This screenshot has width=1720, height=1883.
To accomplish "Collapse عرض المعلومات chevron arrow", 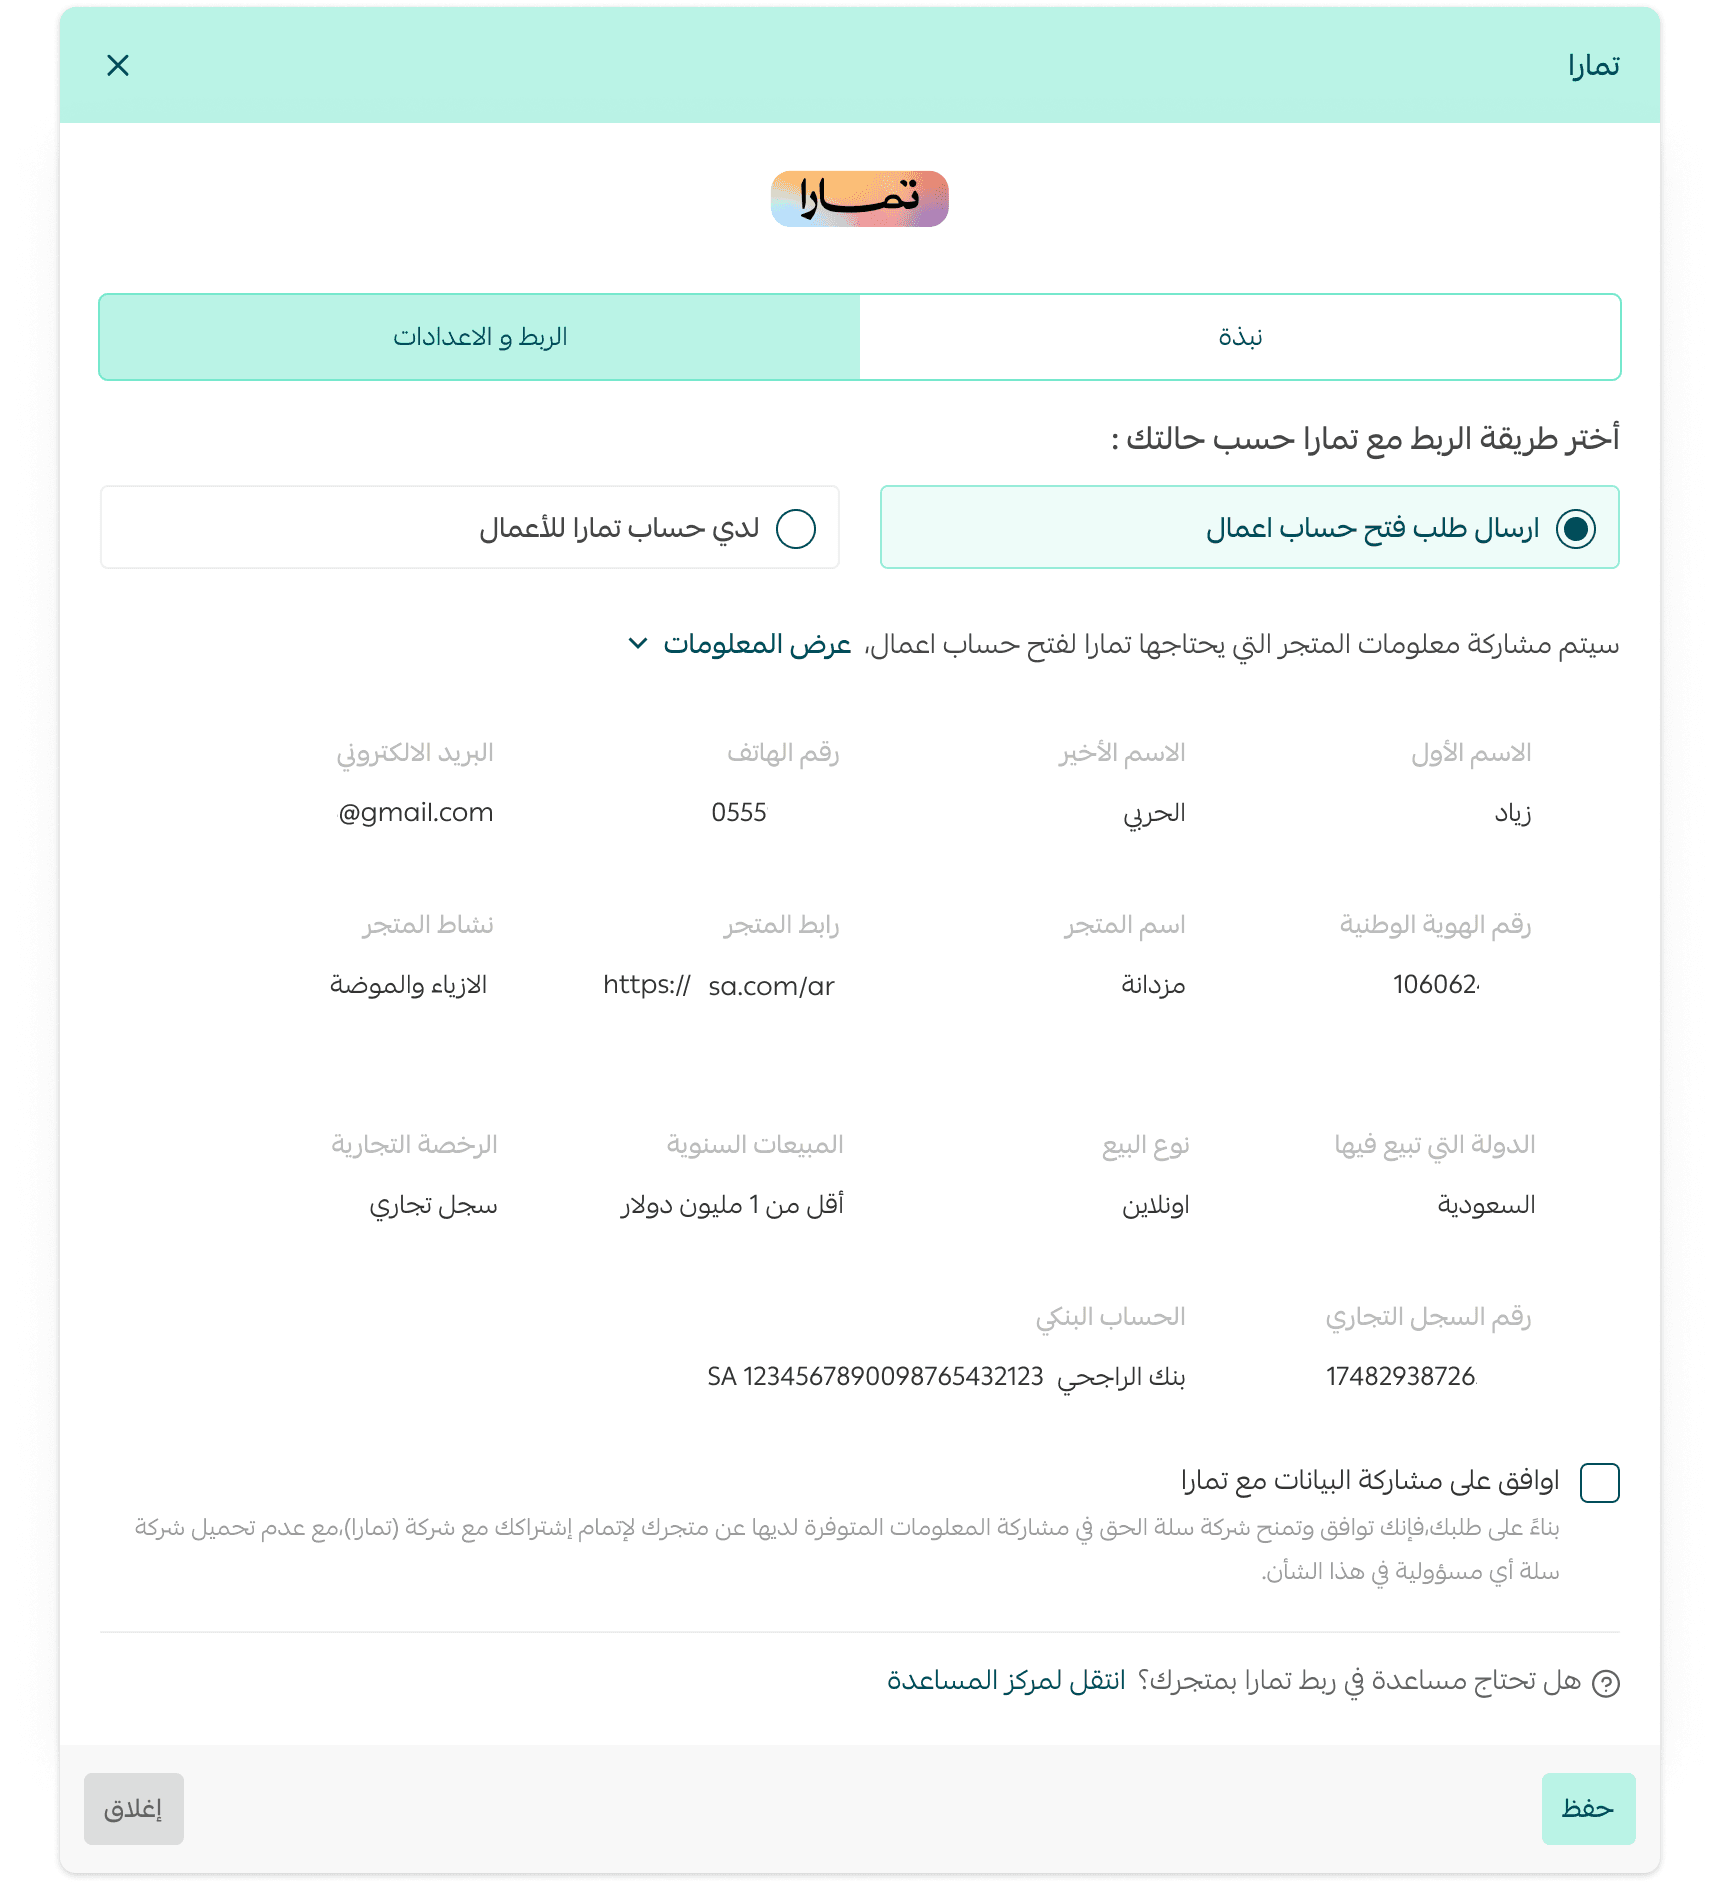I will (638, 643).
